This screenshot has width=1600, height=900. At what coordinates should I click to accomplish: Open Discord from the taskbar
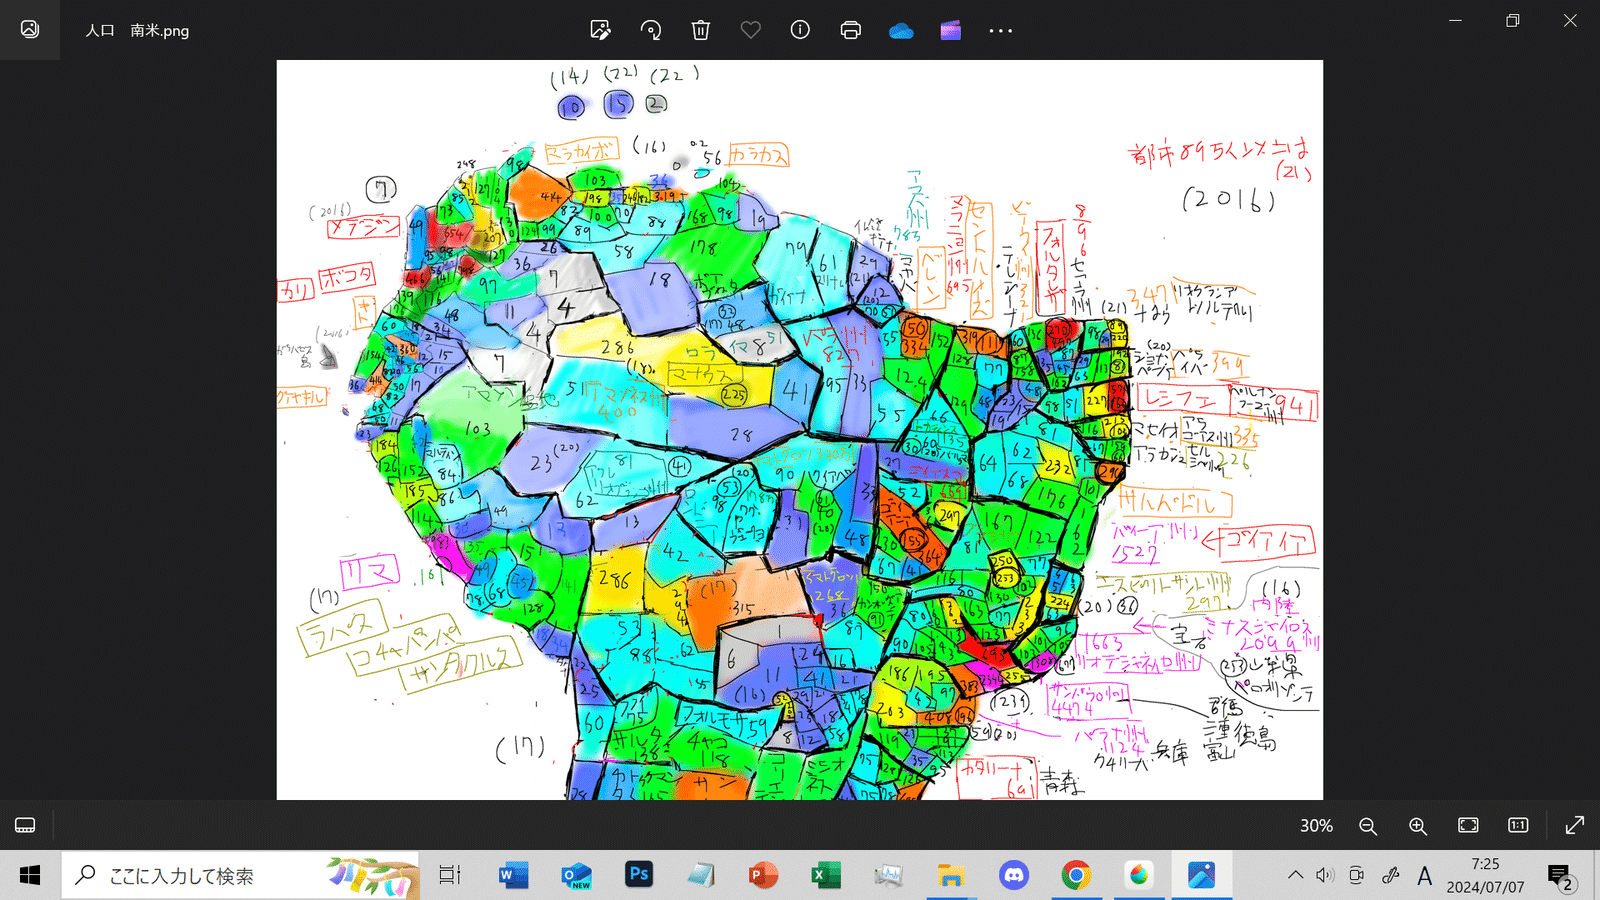coord(1013,876)
